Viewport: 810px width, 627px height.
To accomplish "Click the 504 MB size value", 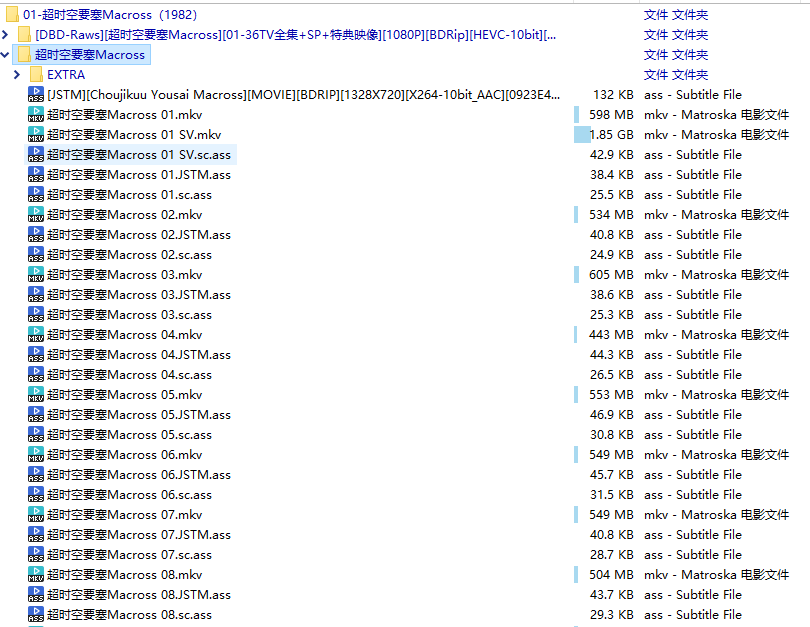I will [612, 575].
